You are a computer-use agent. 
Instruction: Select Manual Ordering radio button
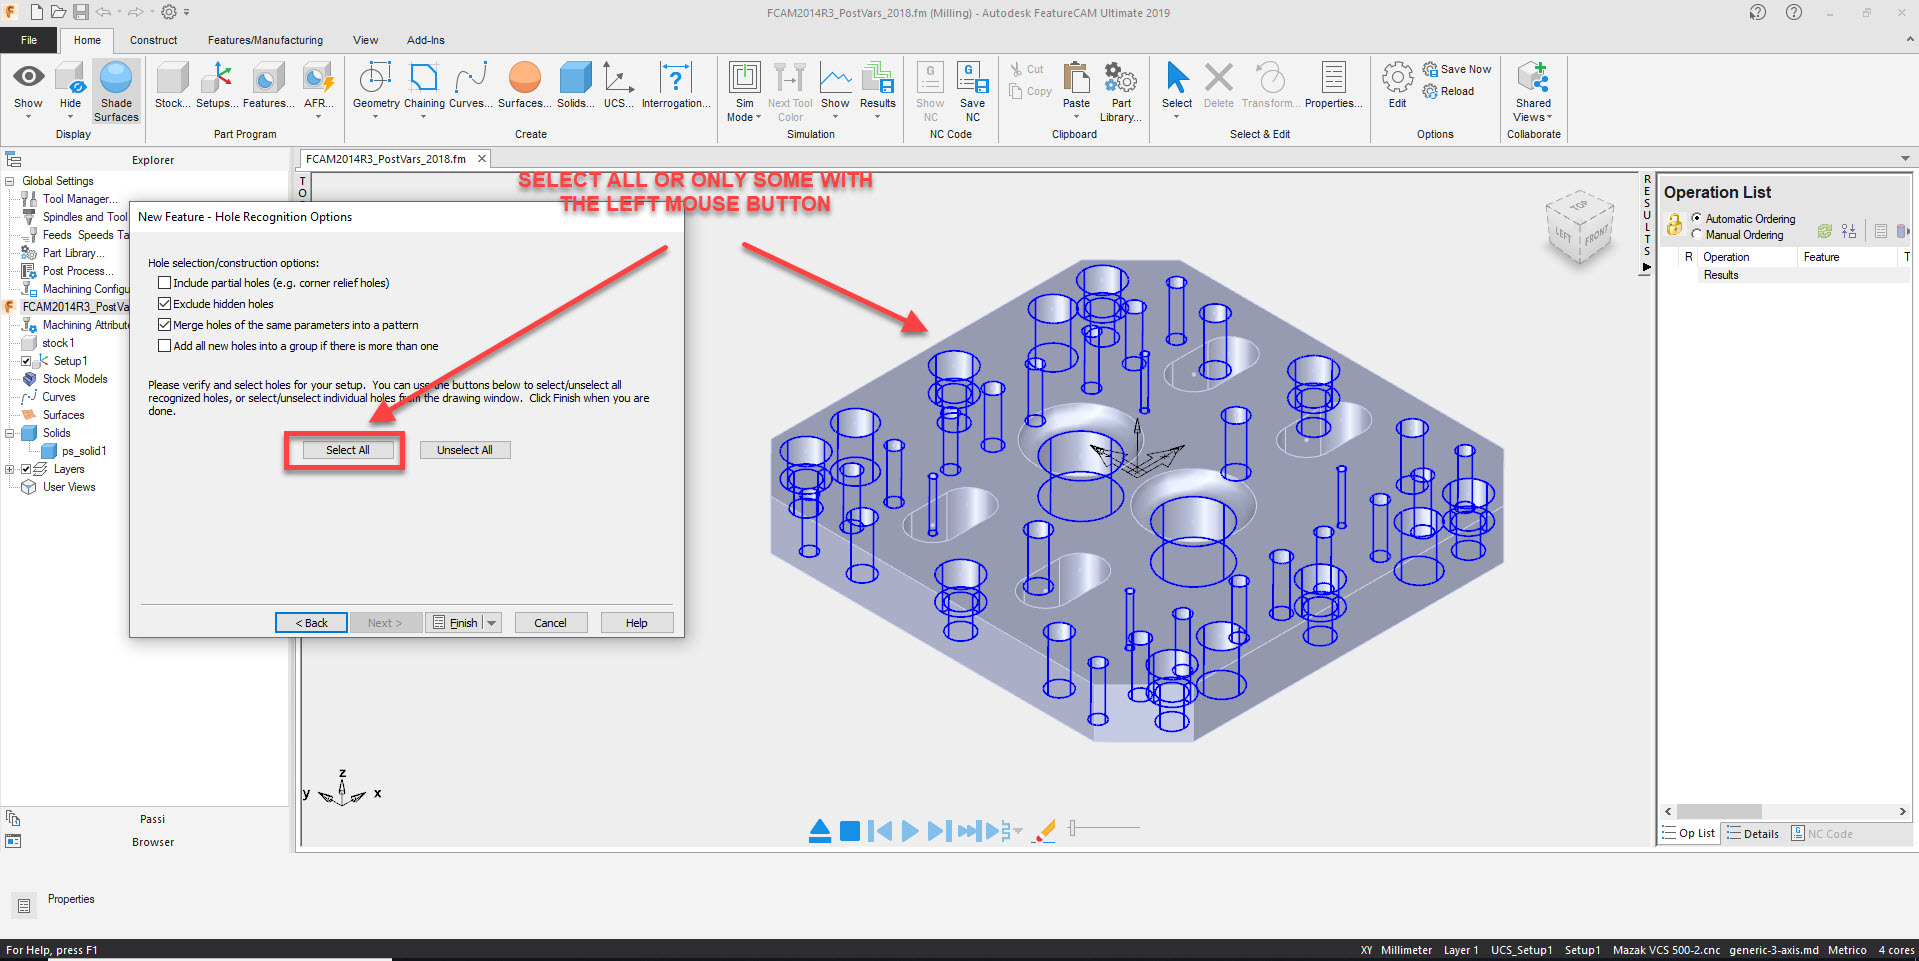[1697, 235]
